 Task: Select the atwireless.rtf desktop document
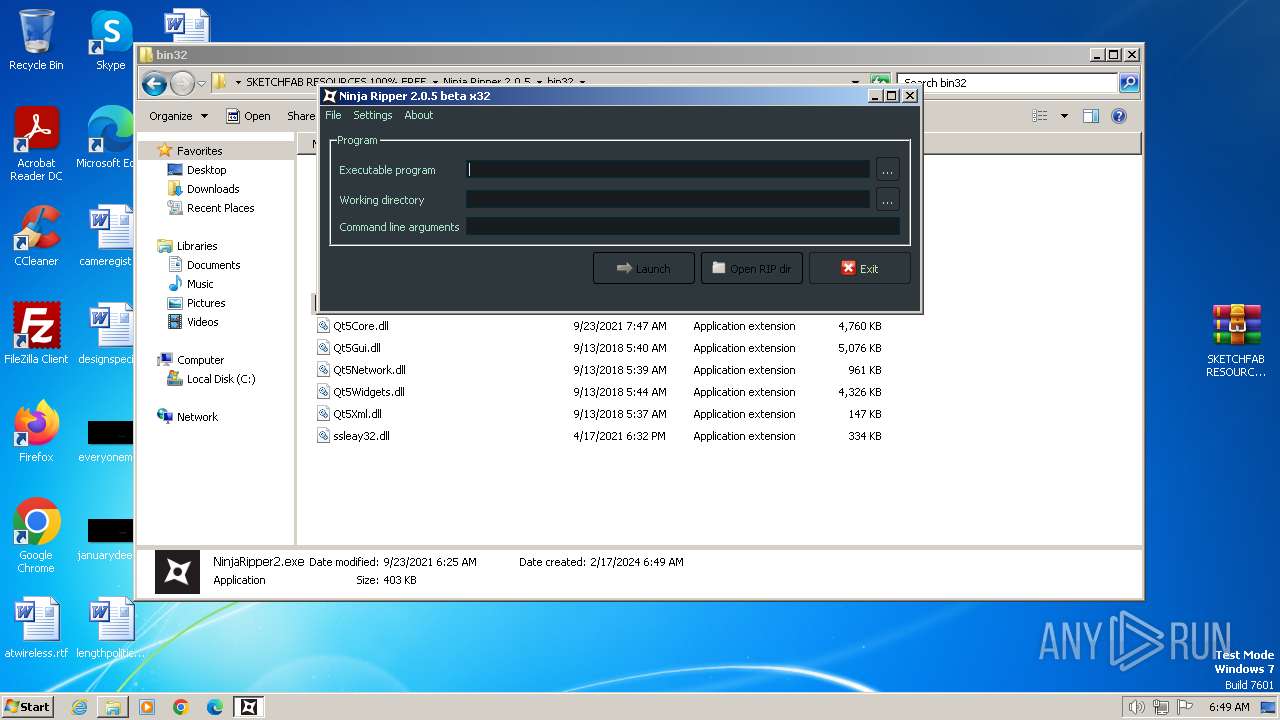pyautogui.click(x=36, y=628)
